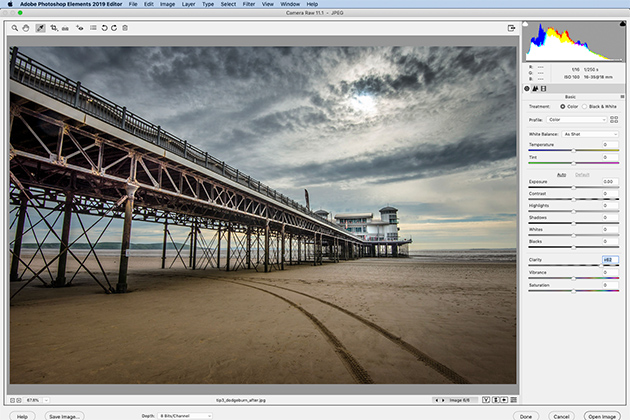630x420 pixels.
Task: Go to the previous image arrow
Action: (437, 400)
